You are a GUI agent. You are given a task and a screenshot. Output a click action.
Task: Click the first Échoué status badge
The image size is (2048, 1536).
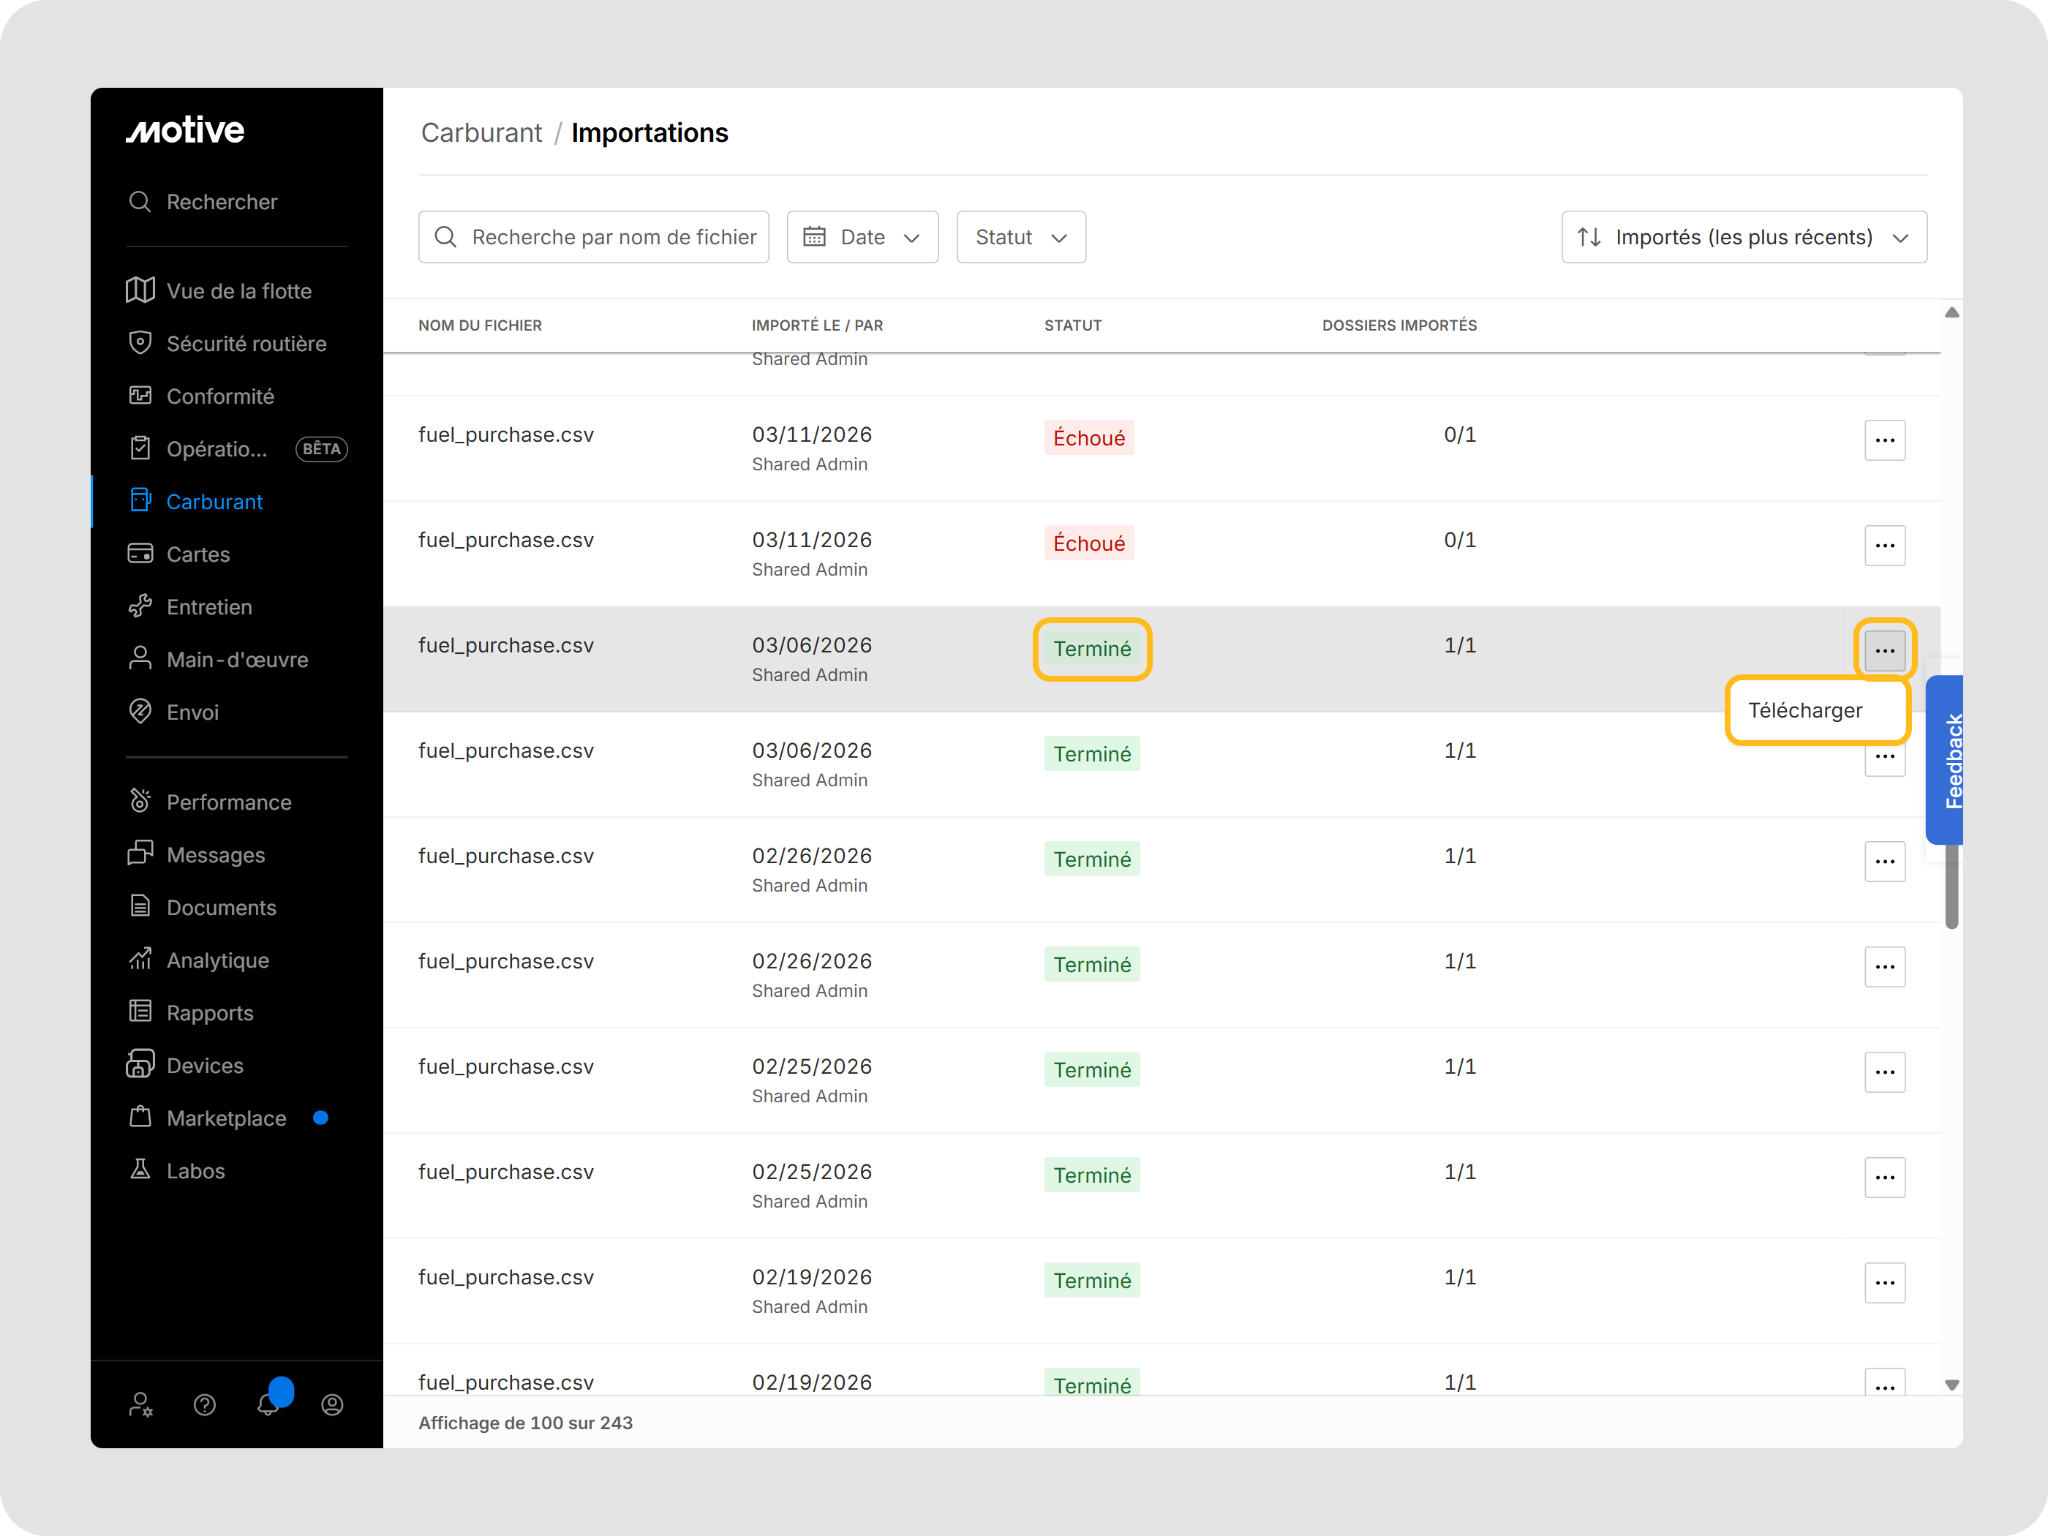pyautogui.click(x=1089, y=438)
